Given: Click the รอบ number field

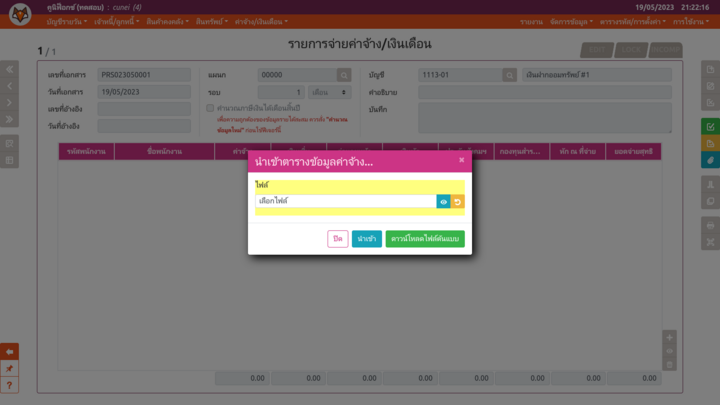Looking at the screenshot, I should (281, 92).
